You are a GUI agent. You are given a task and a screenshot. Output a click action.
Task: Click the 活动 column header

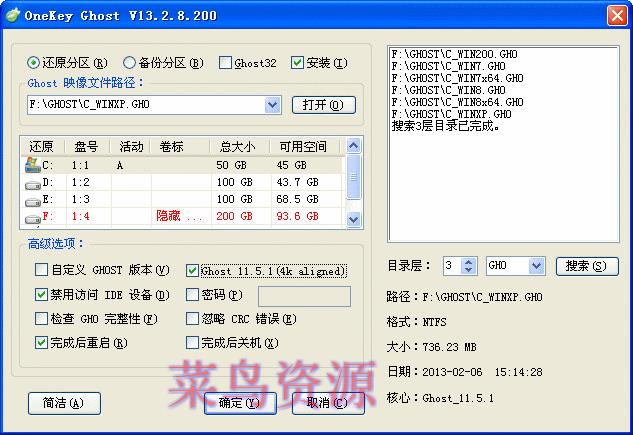pyautogui.click(x=131, y=146)
